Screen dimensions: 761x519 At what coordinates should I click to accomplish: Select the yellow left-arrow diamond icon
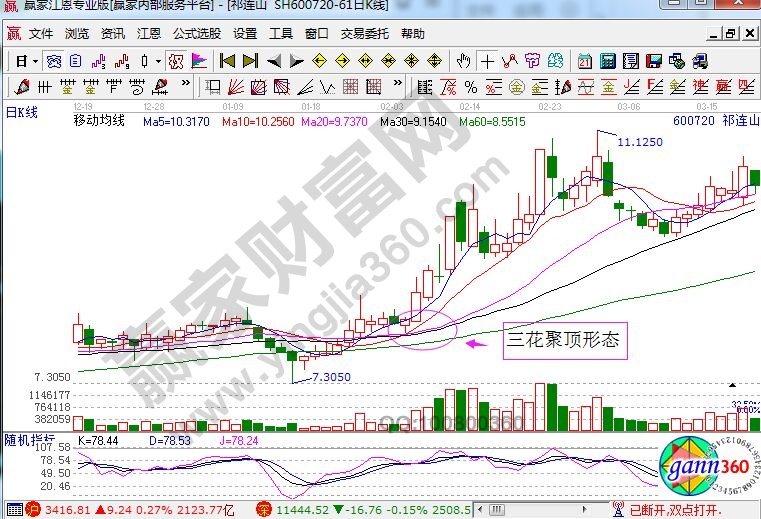[x=318, y=61]
